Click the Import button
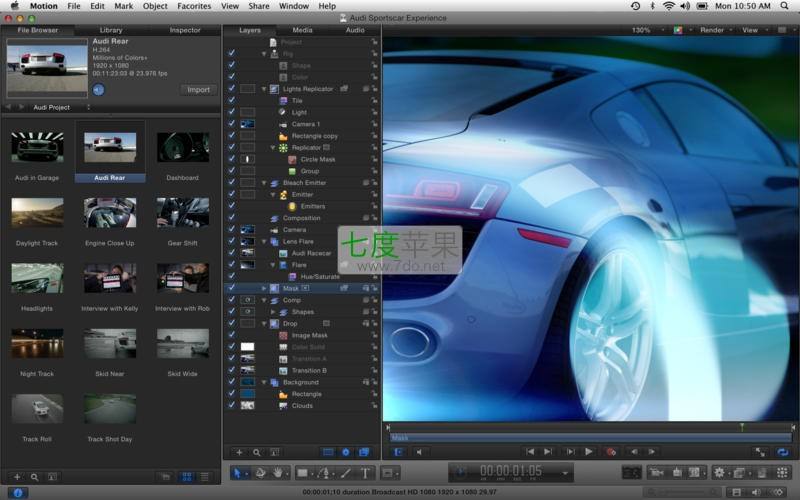800x500 pixels. 198,90
